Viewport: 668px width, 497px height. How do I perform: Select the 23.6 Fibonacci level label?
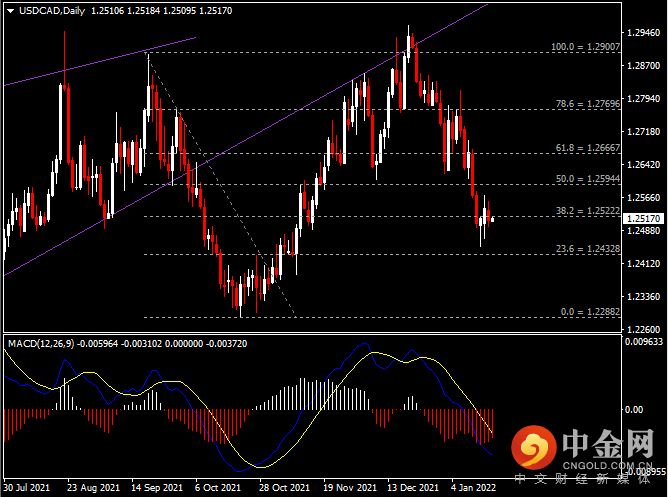click(587, 248)
